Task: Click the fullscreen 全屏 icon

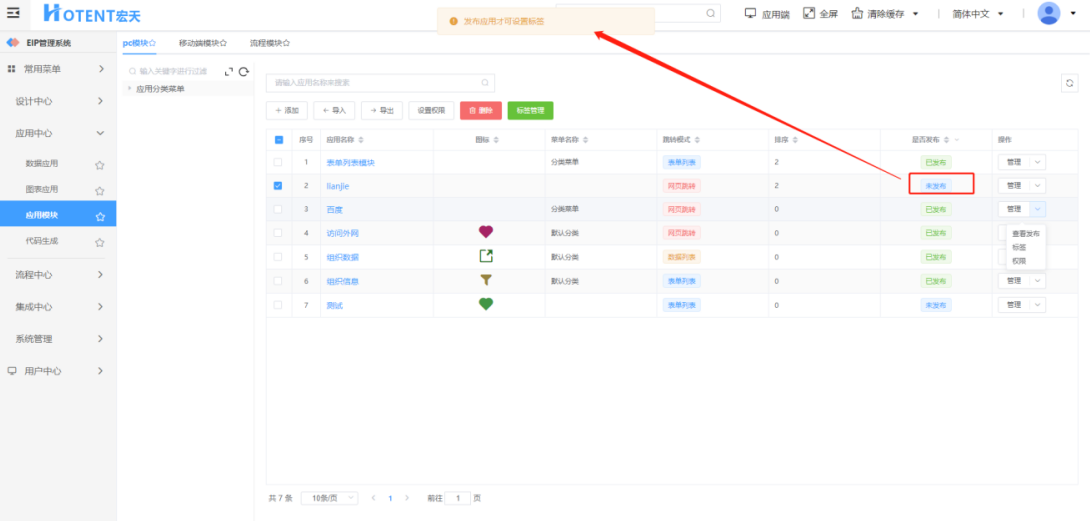Action: [808, 13]
